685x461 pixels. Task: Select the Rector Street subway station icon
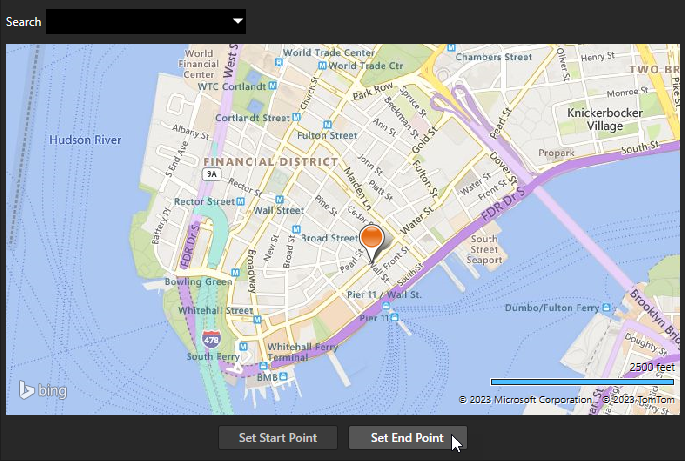click(238, 201)
